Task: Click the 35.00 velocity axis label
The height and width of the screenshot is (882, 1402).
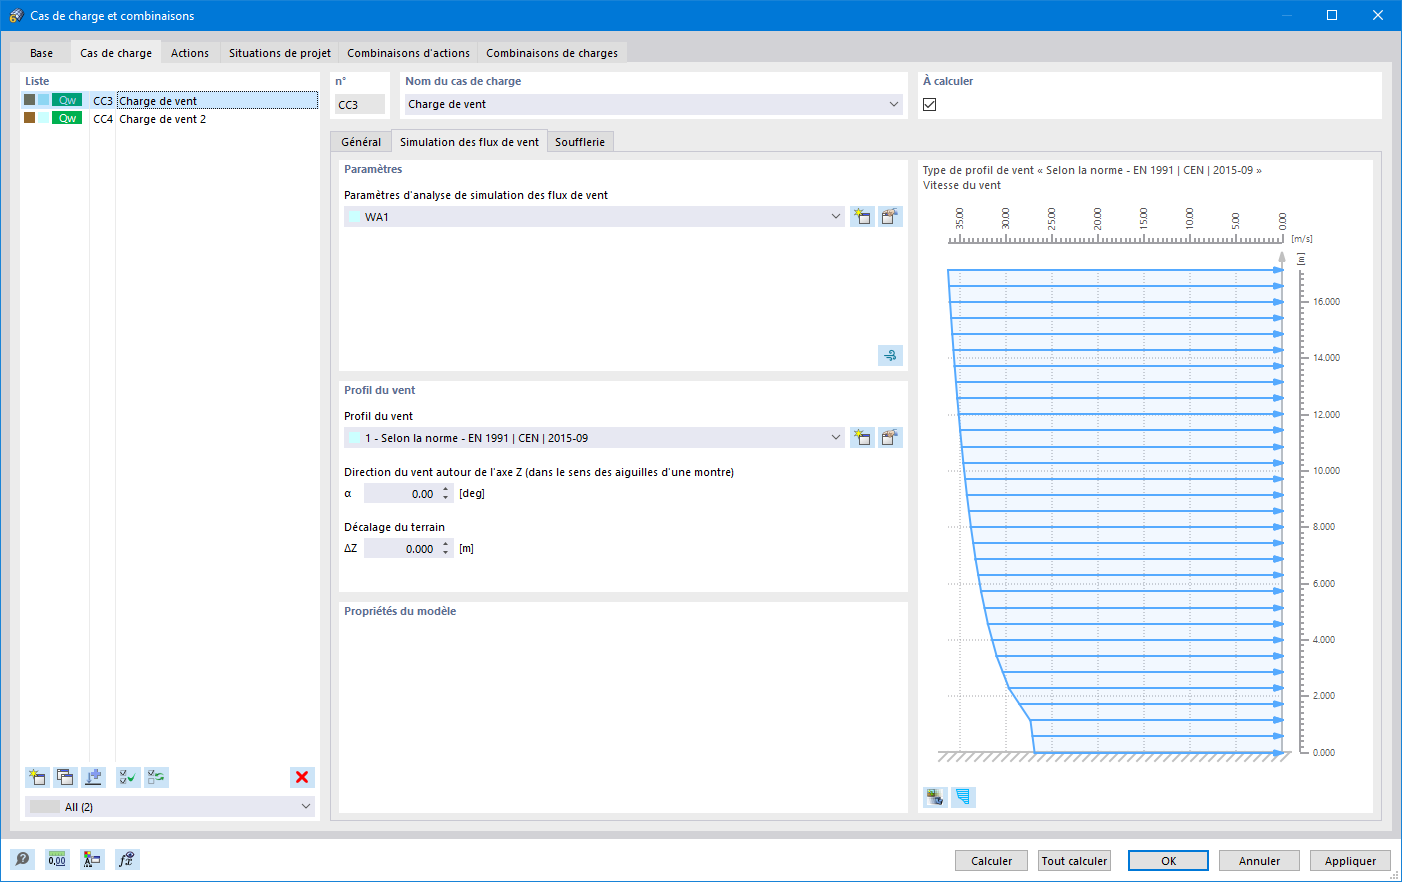Action: click(x=960, y=217)
